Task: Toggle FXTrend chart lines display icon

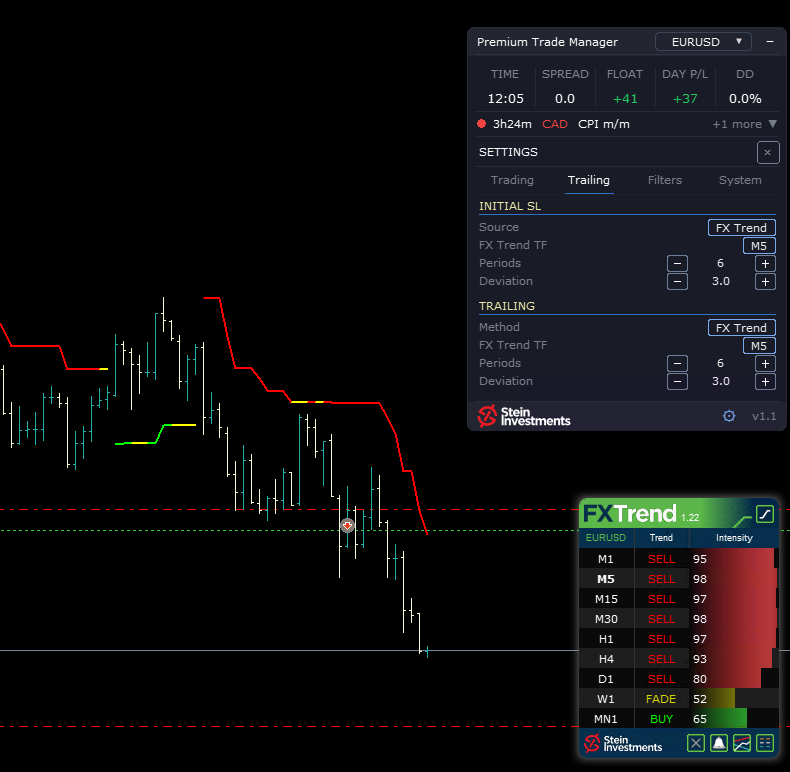Action: click(x=742, y=743)
